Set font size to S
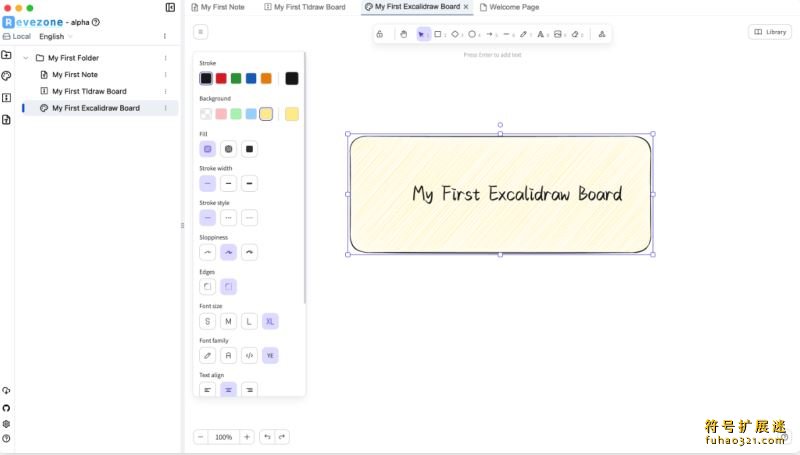This screenshot has height=455, width=800. 208,321
